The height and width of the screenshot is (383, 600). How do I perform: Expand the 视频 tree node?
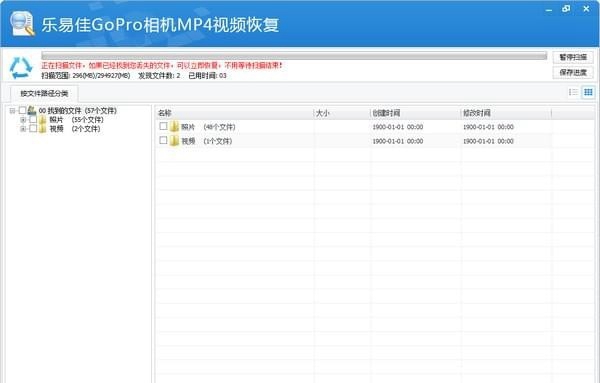click(x=23, y=129)
